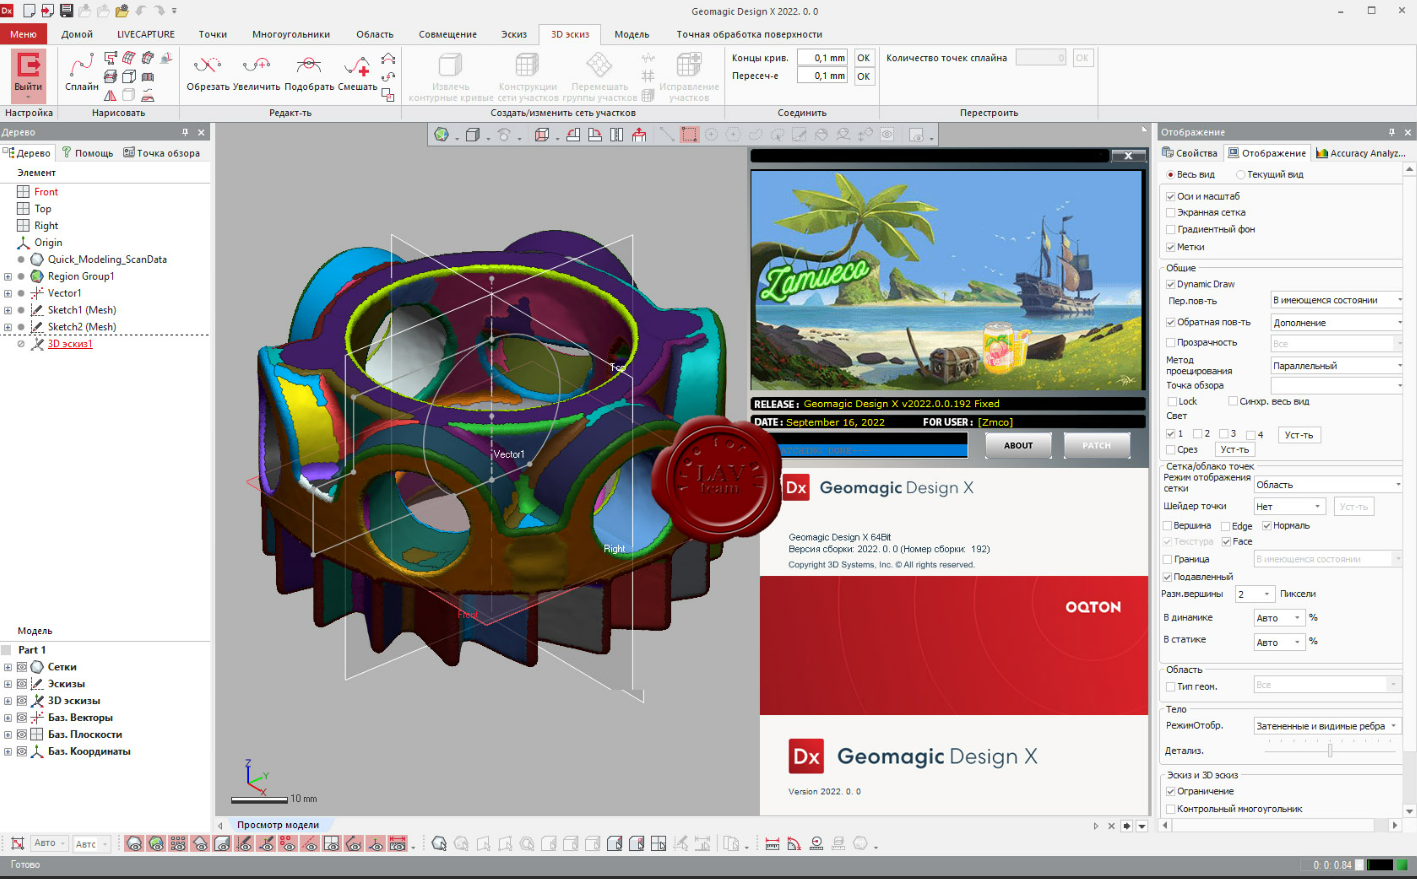1417x879 pixels.
Task: Open the Многоугольники ribbon tab
Action: coord(291,34)
